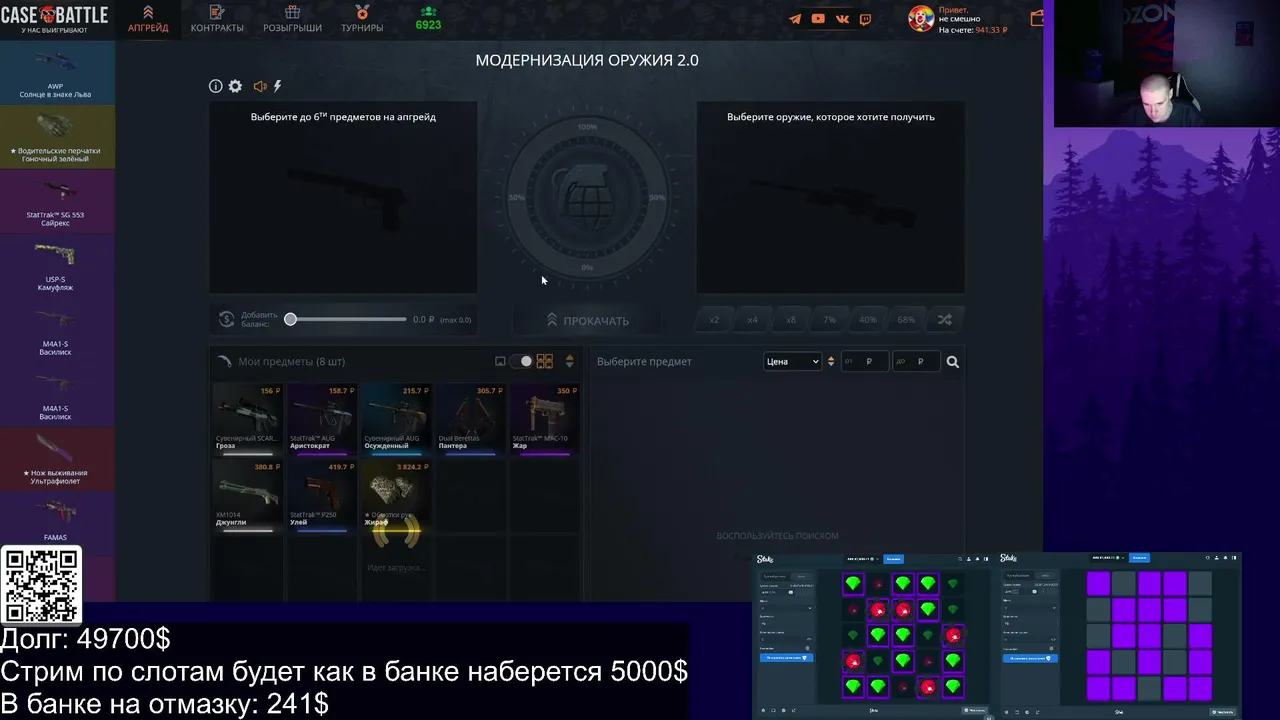Viewport: 1280px width, 720px height.
Task: Select the souvenir AUG Осужденный item
Action: pyautogui.click(x=395, y=420)
